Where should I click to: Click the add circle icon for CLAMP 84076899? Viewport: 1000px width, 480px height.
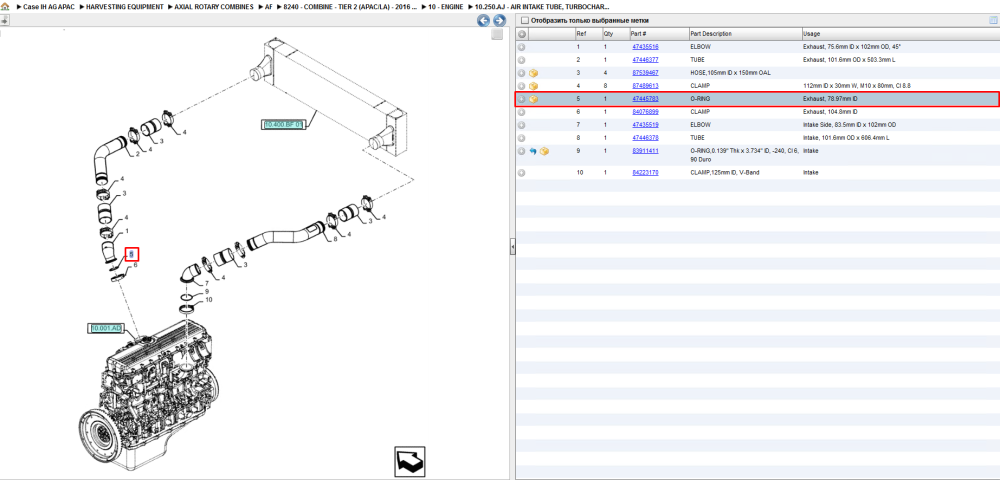coord(522,112)
